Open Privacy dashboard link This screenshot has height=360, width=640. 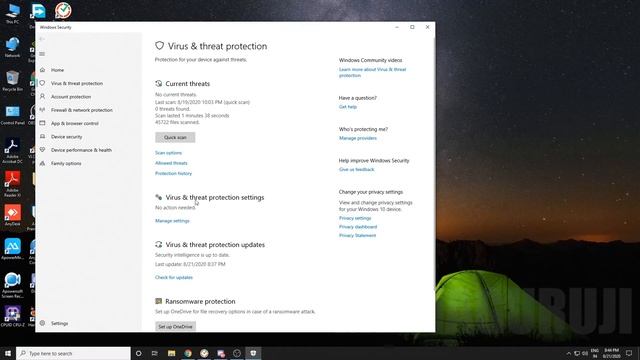(358, 227)
